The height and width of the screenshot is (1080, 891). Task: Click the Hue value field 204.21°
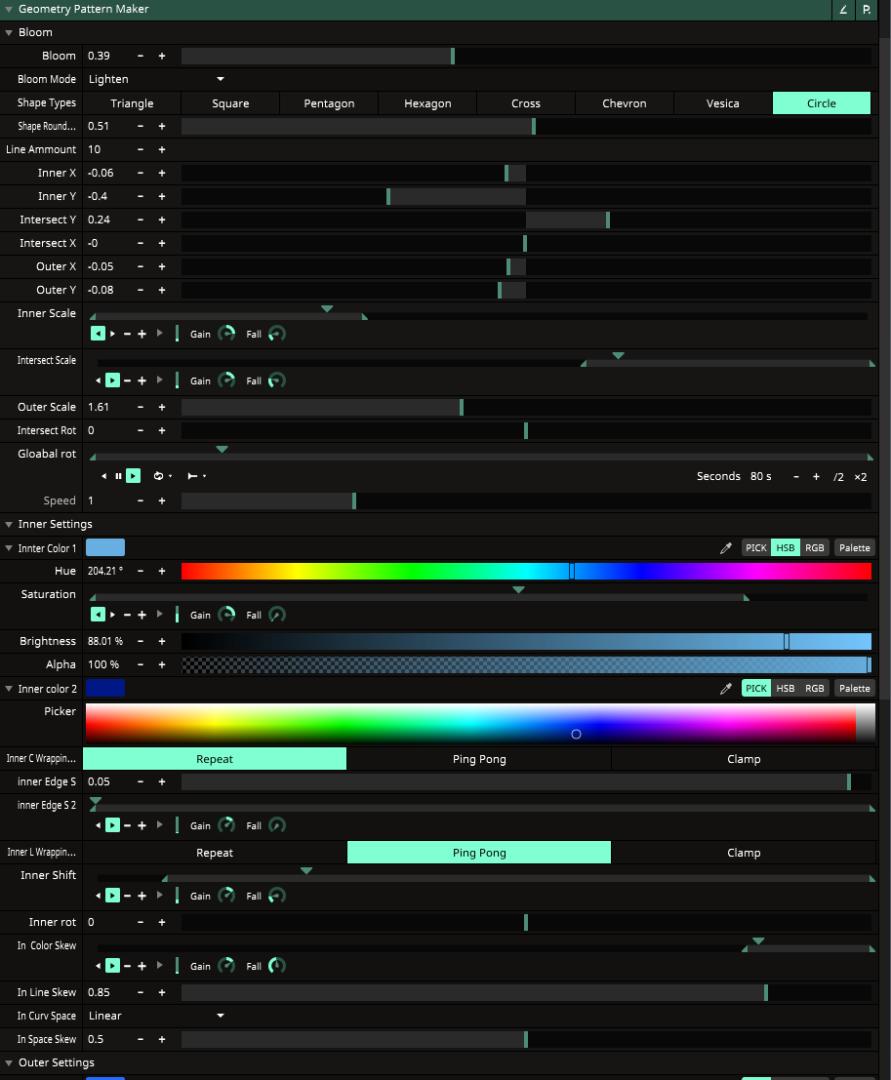click(105, 571)
